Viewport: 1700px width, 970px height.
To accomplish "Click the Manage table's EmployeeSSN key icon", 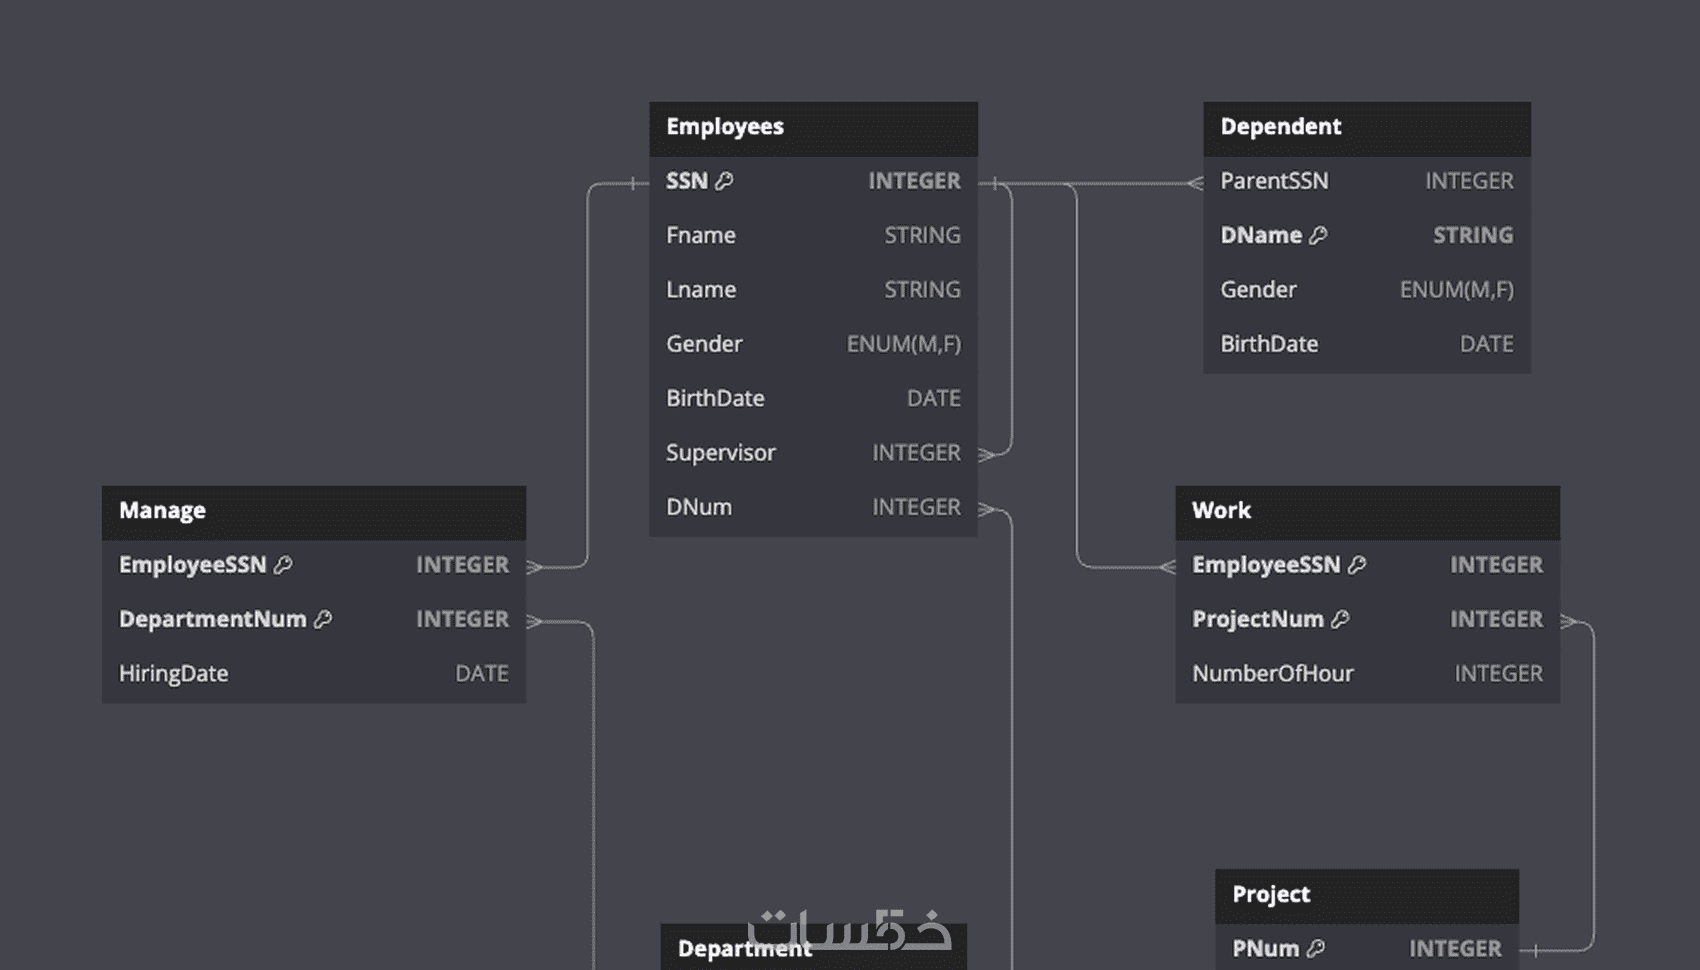I will (283, 565).
